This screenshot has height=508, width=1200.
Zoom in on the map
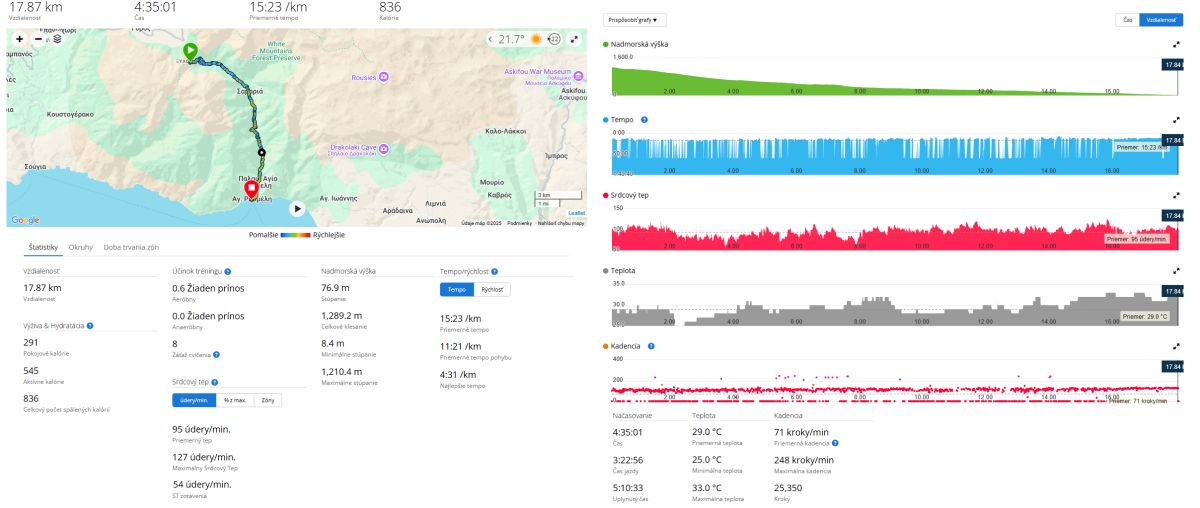[x=20, y=39]
